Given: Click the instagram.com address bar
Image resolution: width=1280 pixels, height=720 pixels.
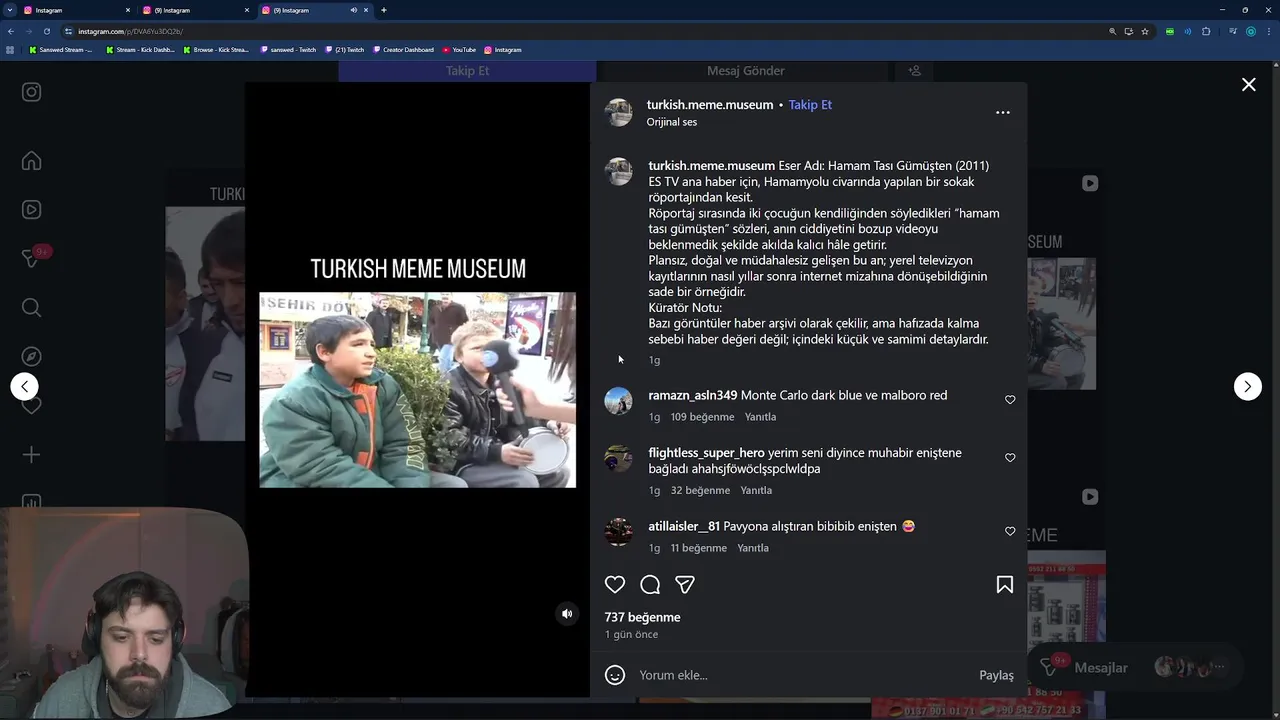Looking at the screenshot, I should [590, 31].
